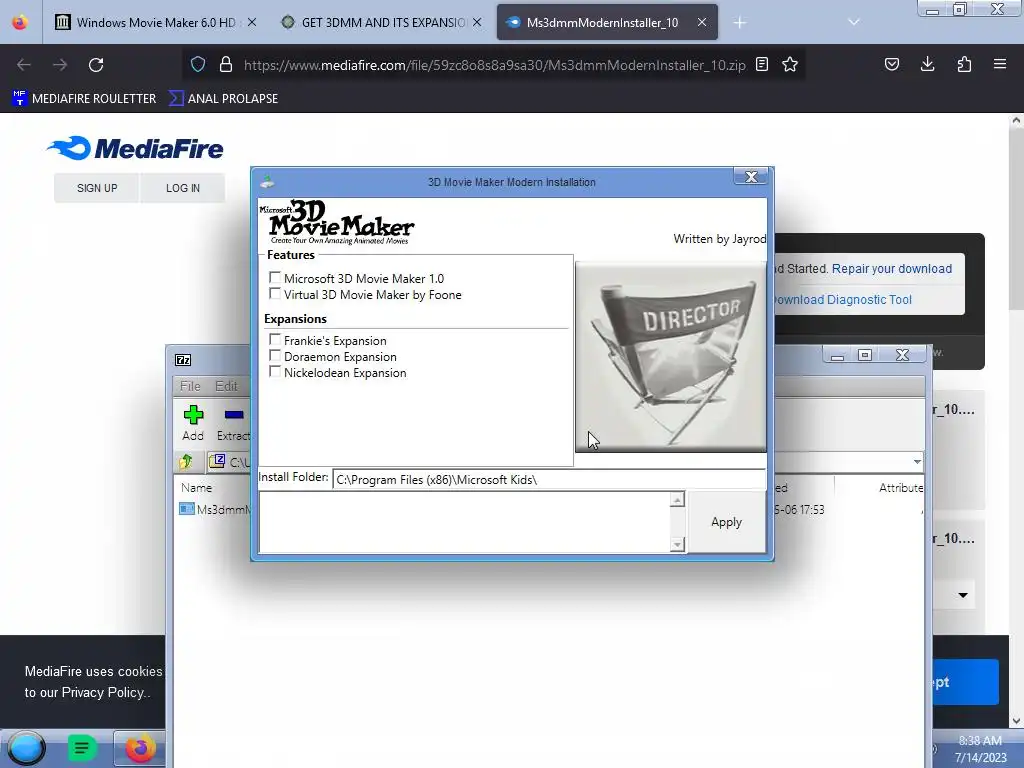Click the page scrollbar up arrow

tap(1016, 120)
